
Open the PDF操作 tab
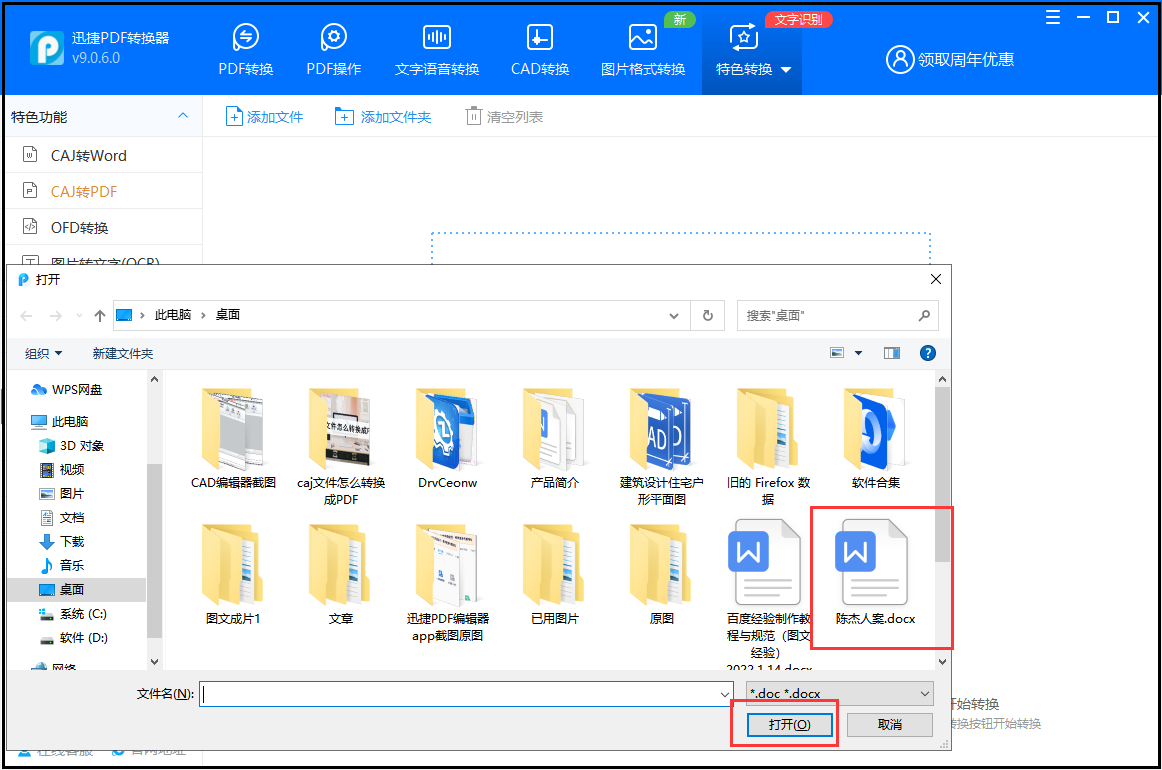tap(333, 50)
